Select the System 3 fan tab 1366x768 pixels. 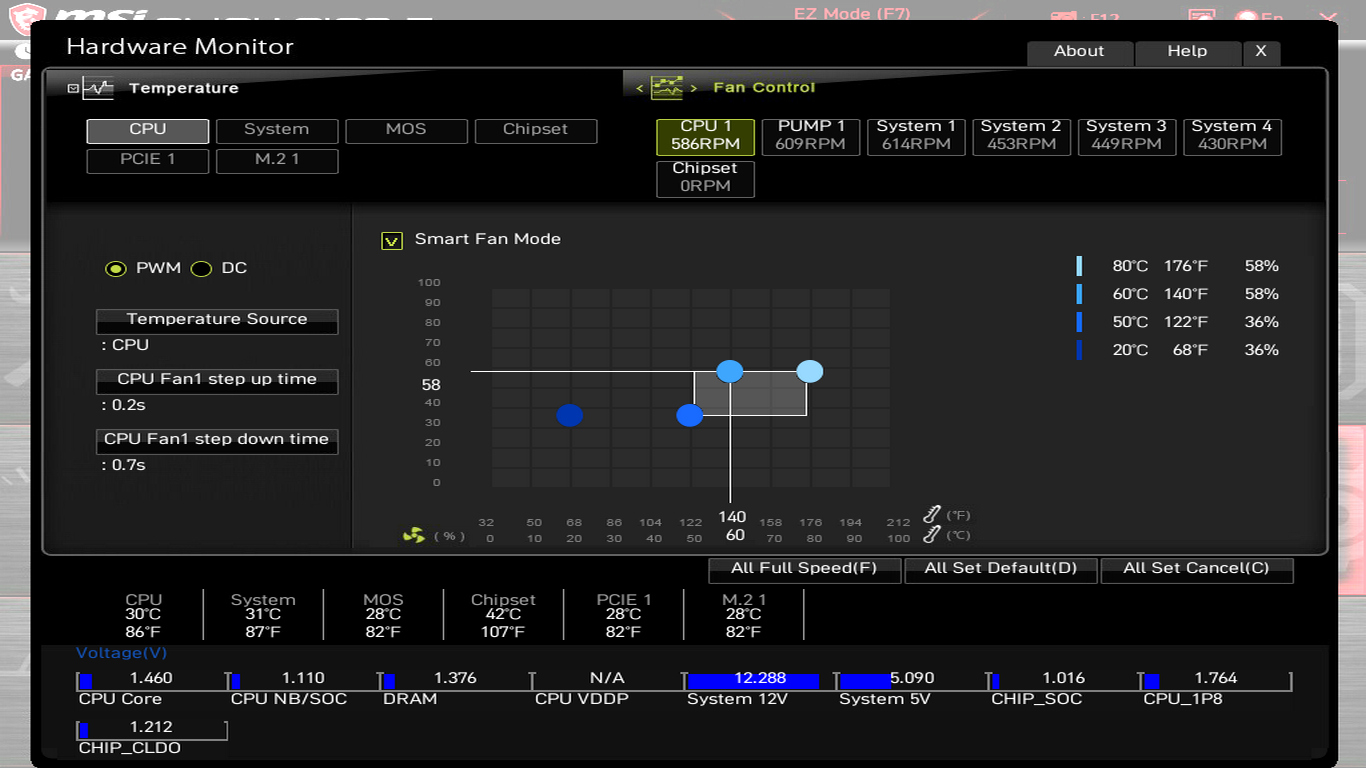(1127, 137)
